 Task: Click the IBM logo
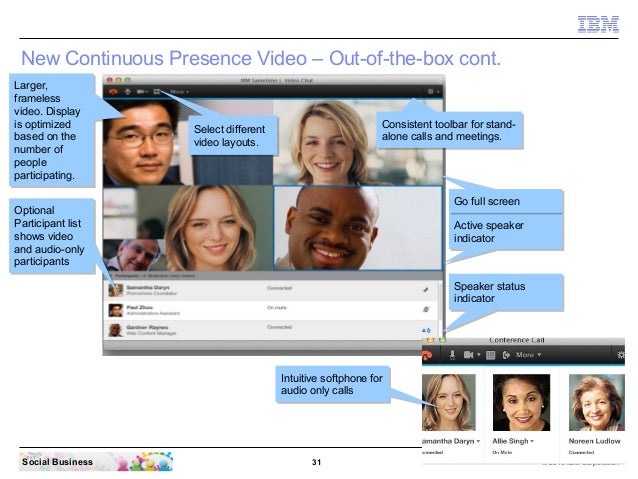click(x=598, y=24)
